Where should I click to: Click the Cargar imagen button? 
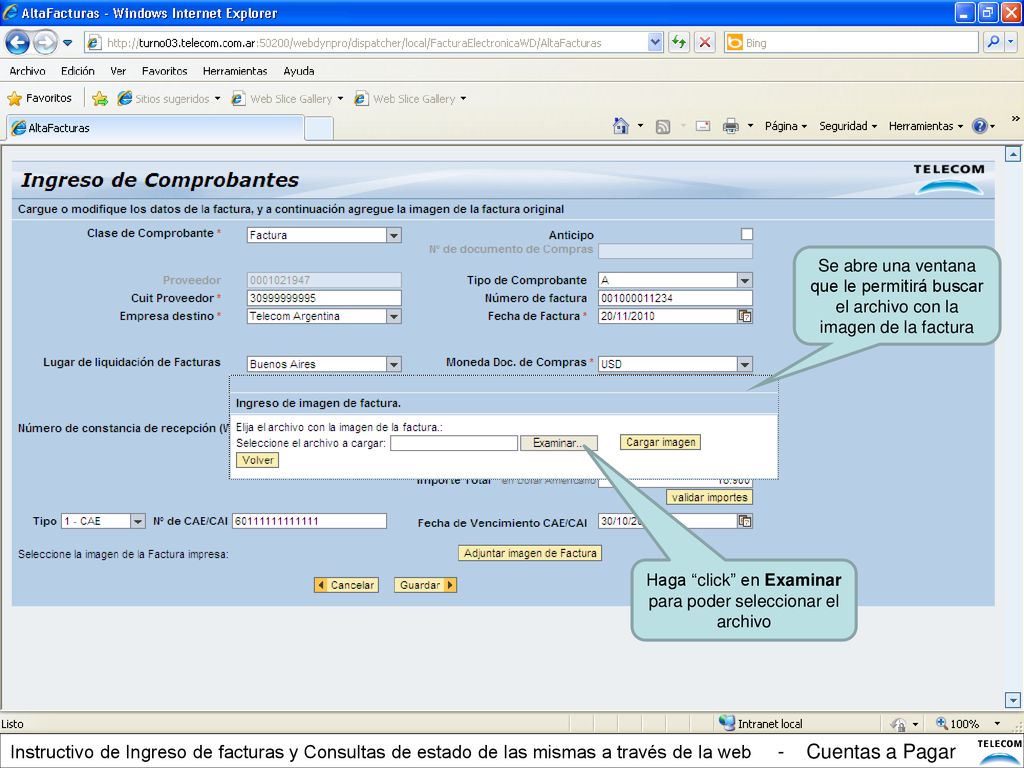point(660,442)
